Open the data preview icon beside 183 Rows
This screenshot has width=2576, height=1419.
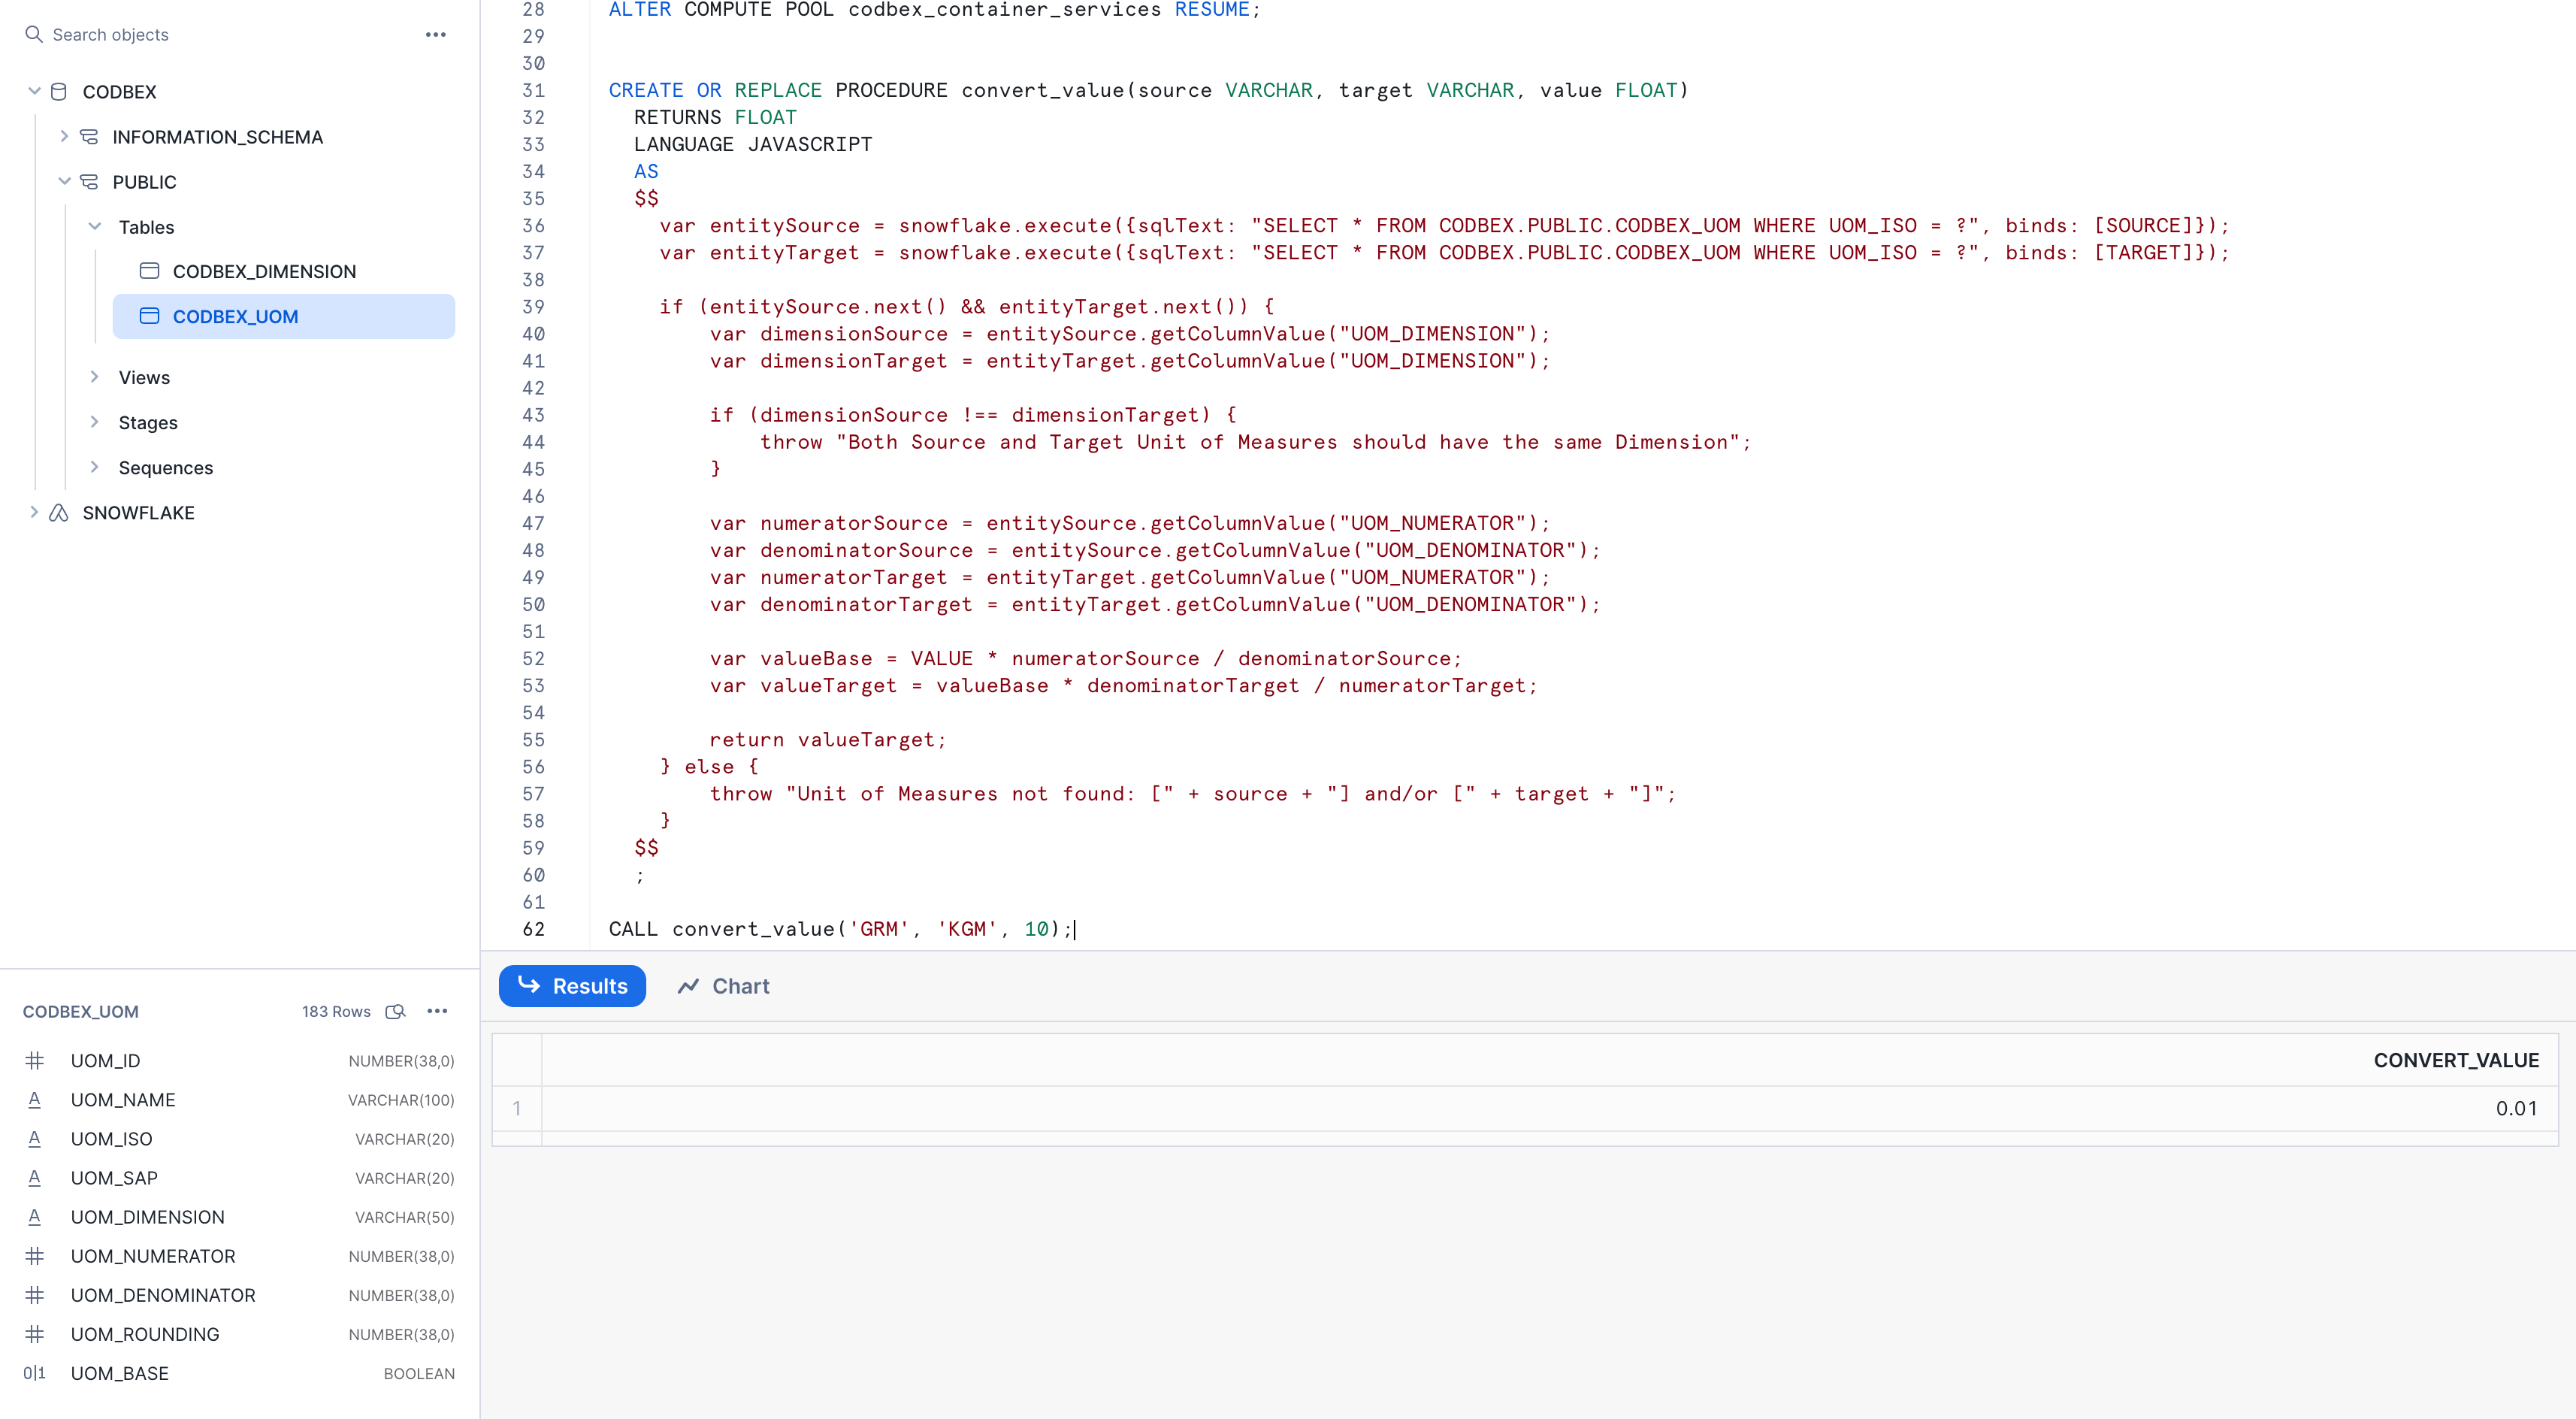(396, 1011)
